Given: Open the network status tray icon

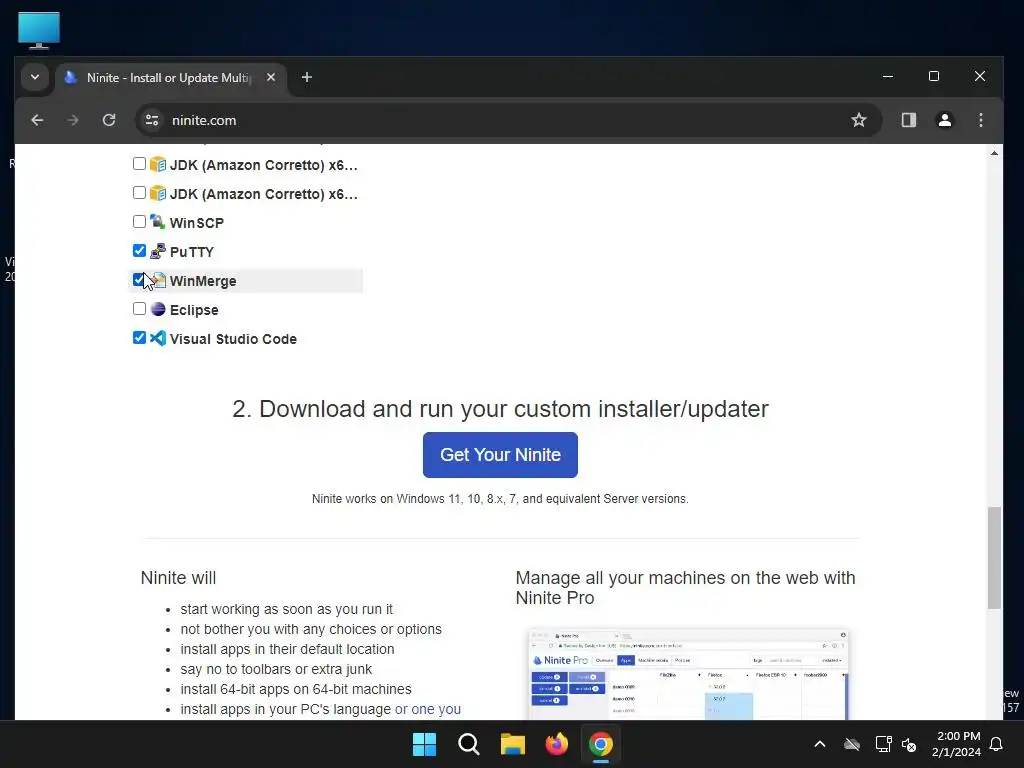Looking at the screenshot, I should (884, 744).
